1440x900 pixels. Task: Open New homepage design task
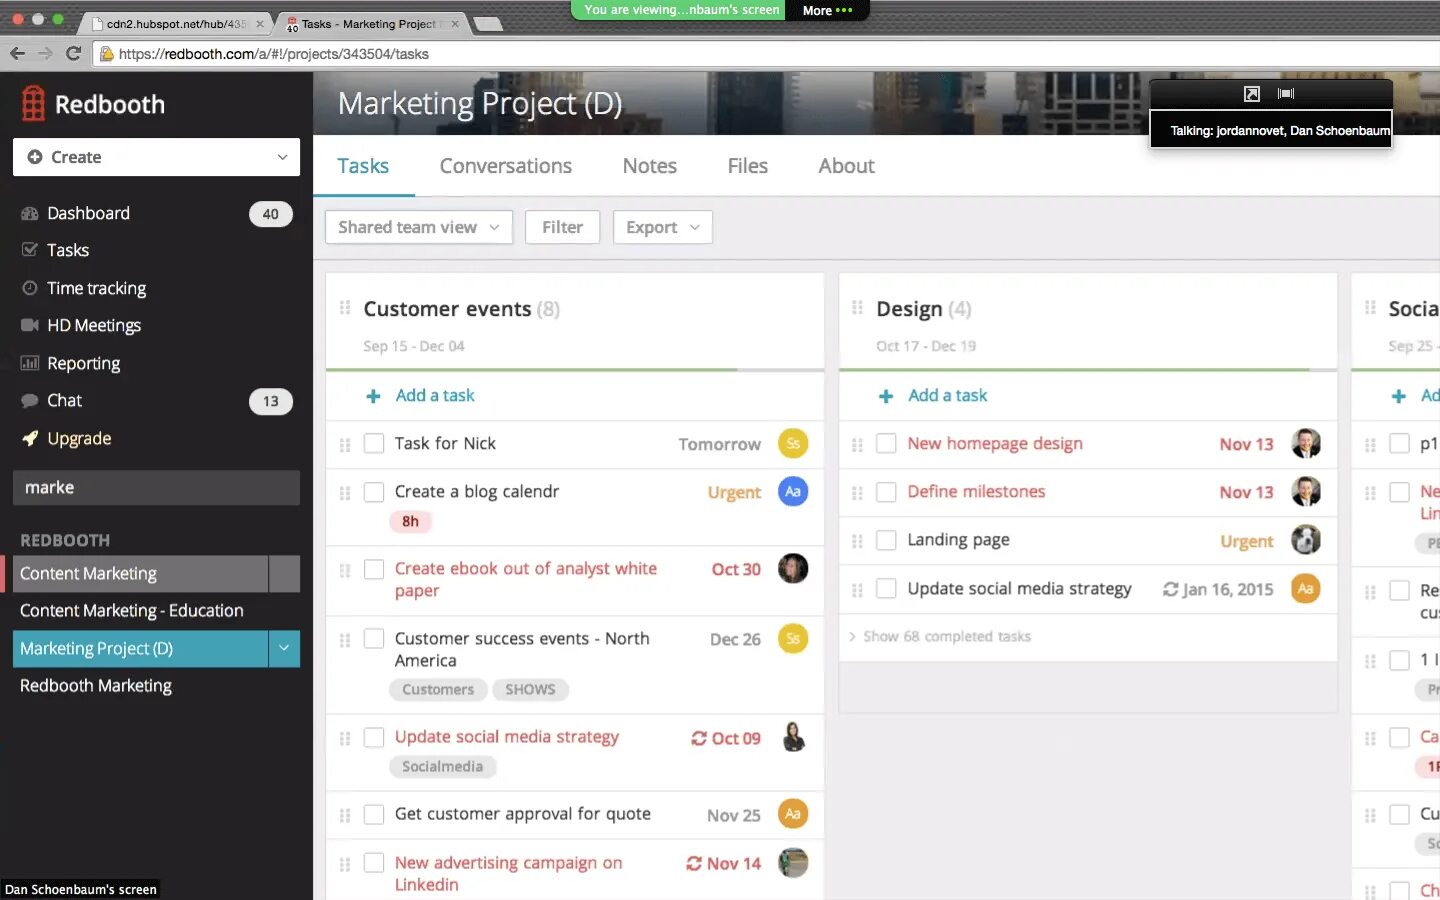pos(995,443)
